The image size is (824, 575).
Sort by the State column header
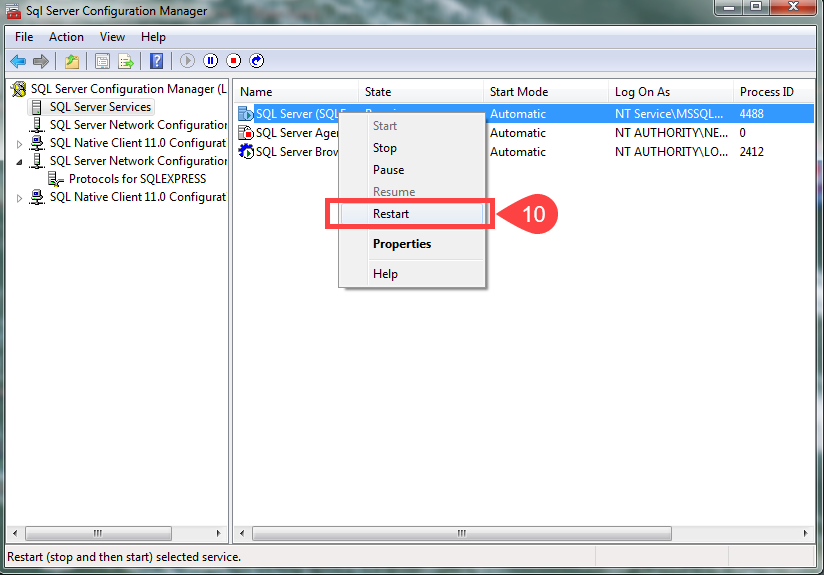click(x=420, y=91)
